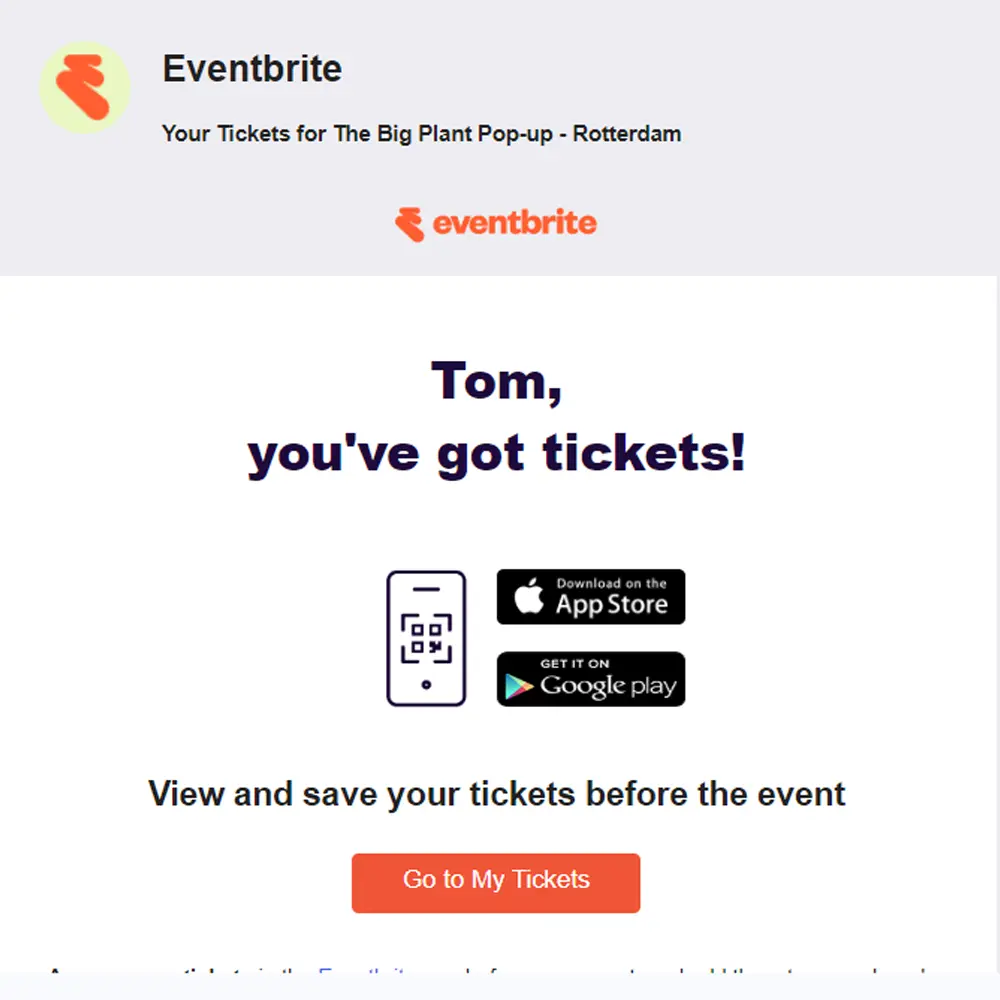Screen dimensions: 1000x1000
Task: Open the Get it on Google Play badge
Action: pyautogui.click(x=590, y=679)
